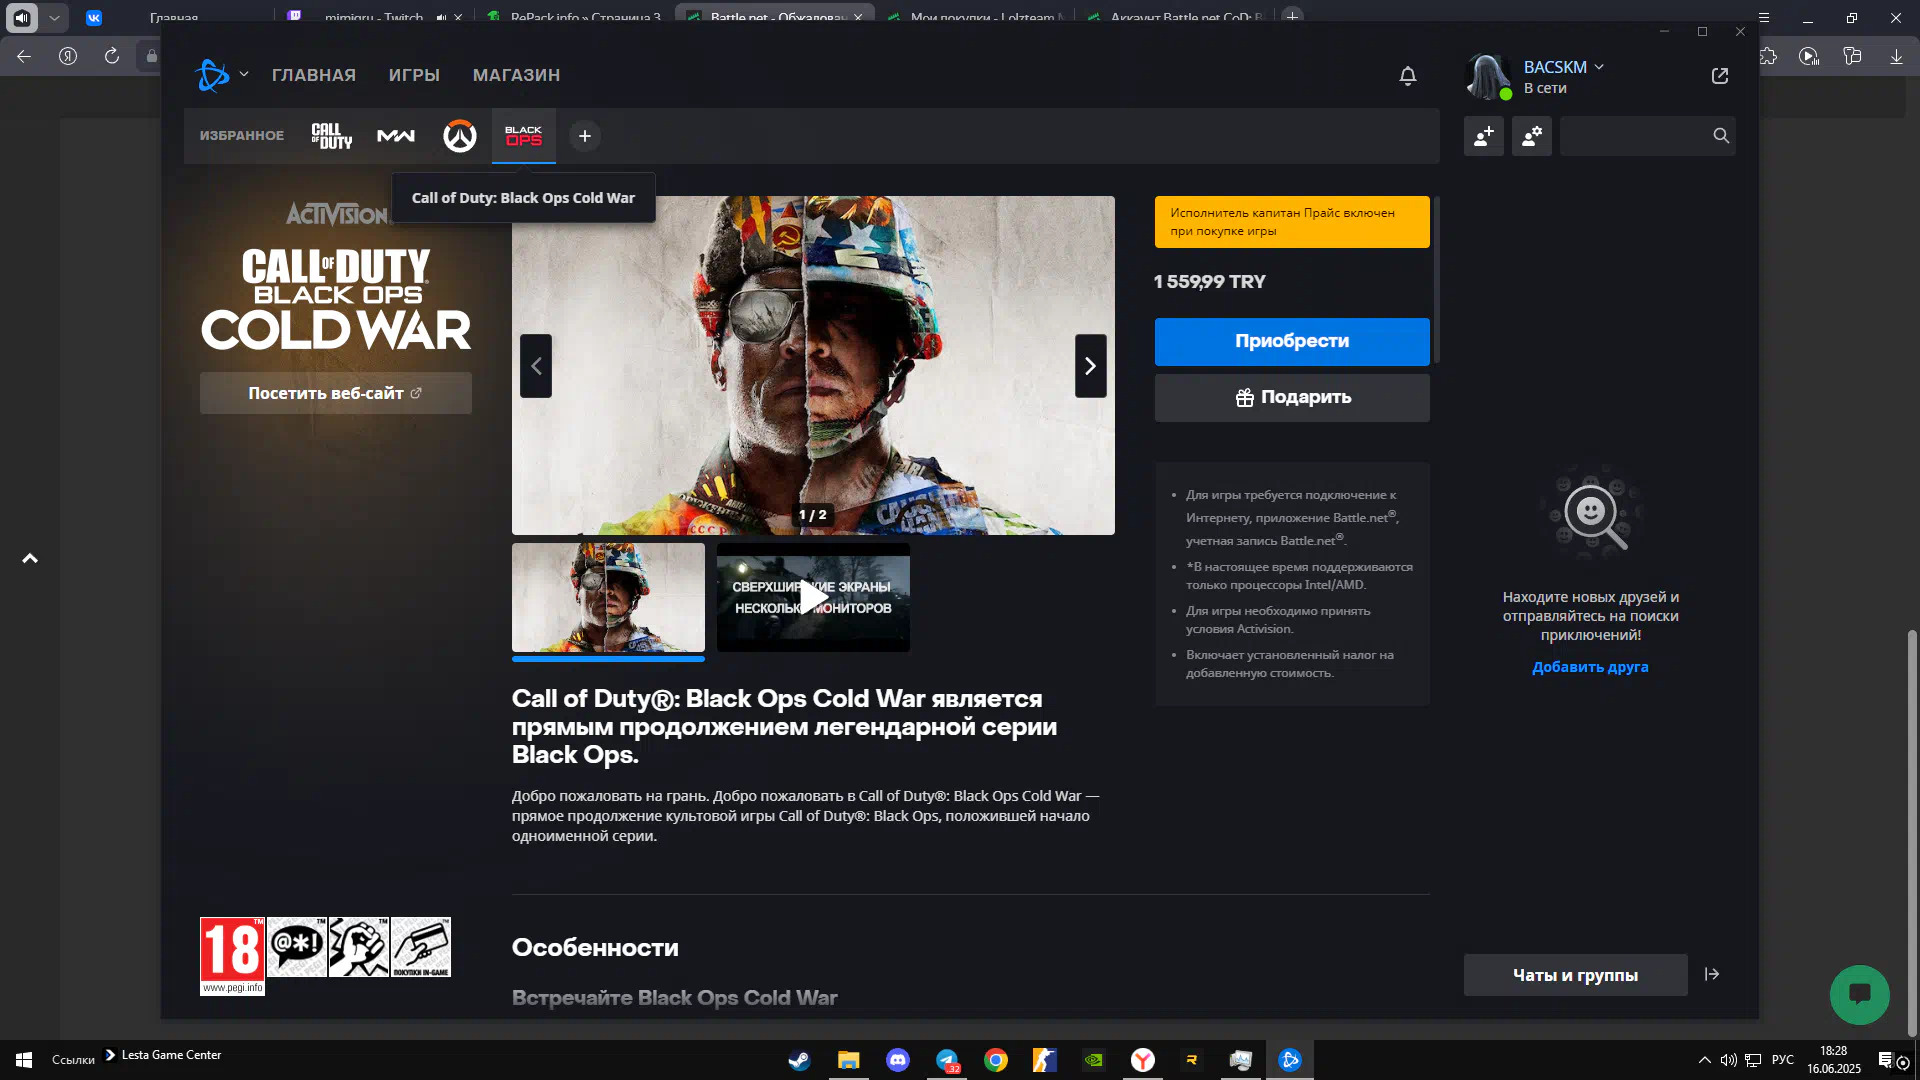Click the 1 559,99 TRY price text
Screen dimensions: 1920x1080
[x=1210, y=282]
